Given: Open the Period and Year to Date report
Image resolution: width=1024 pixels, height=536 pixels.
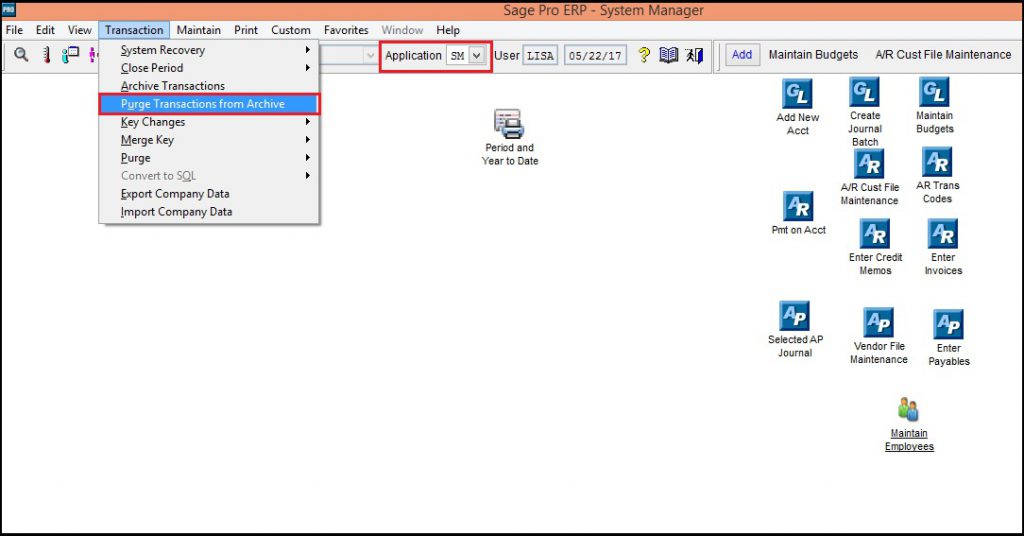Looking at the screenshot, I should 509,125.
